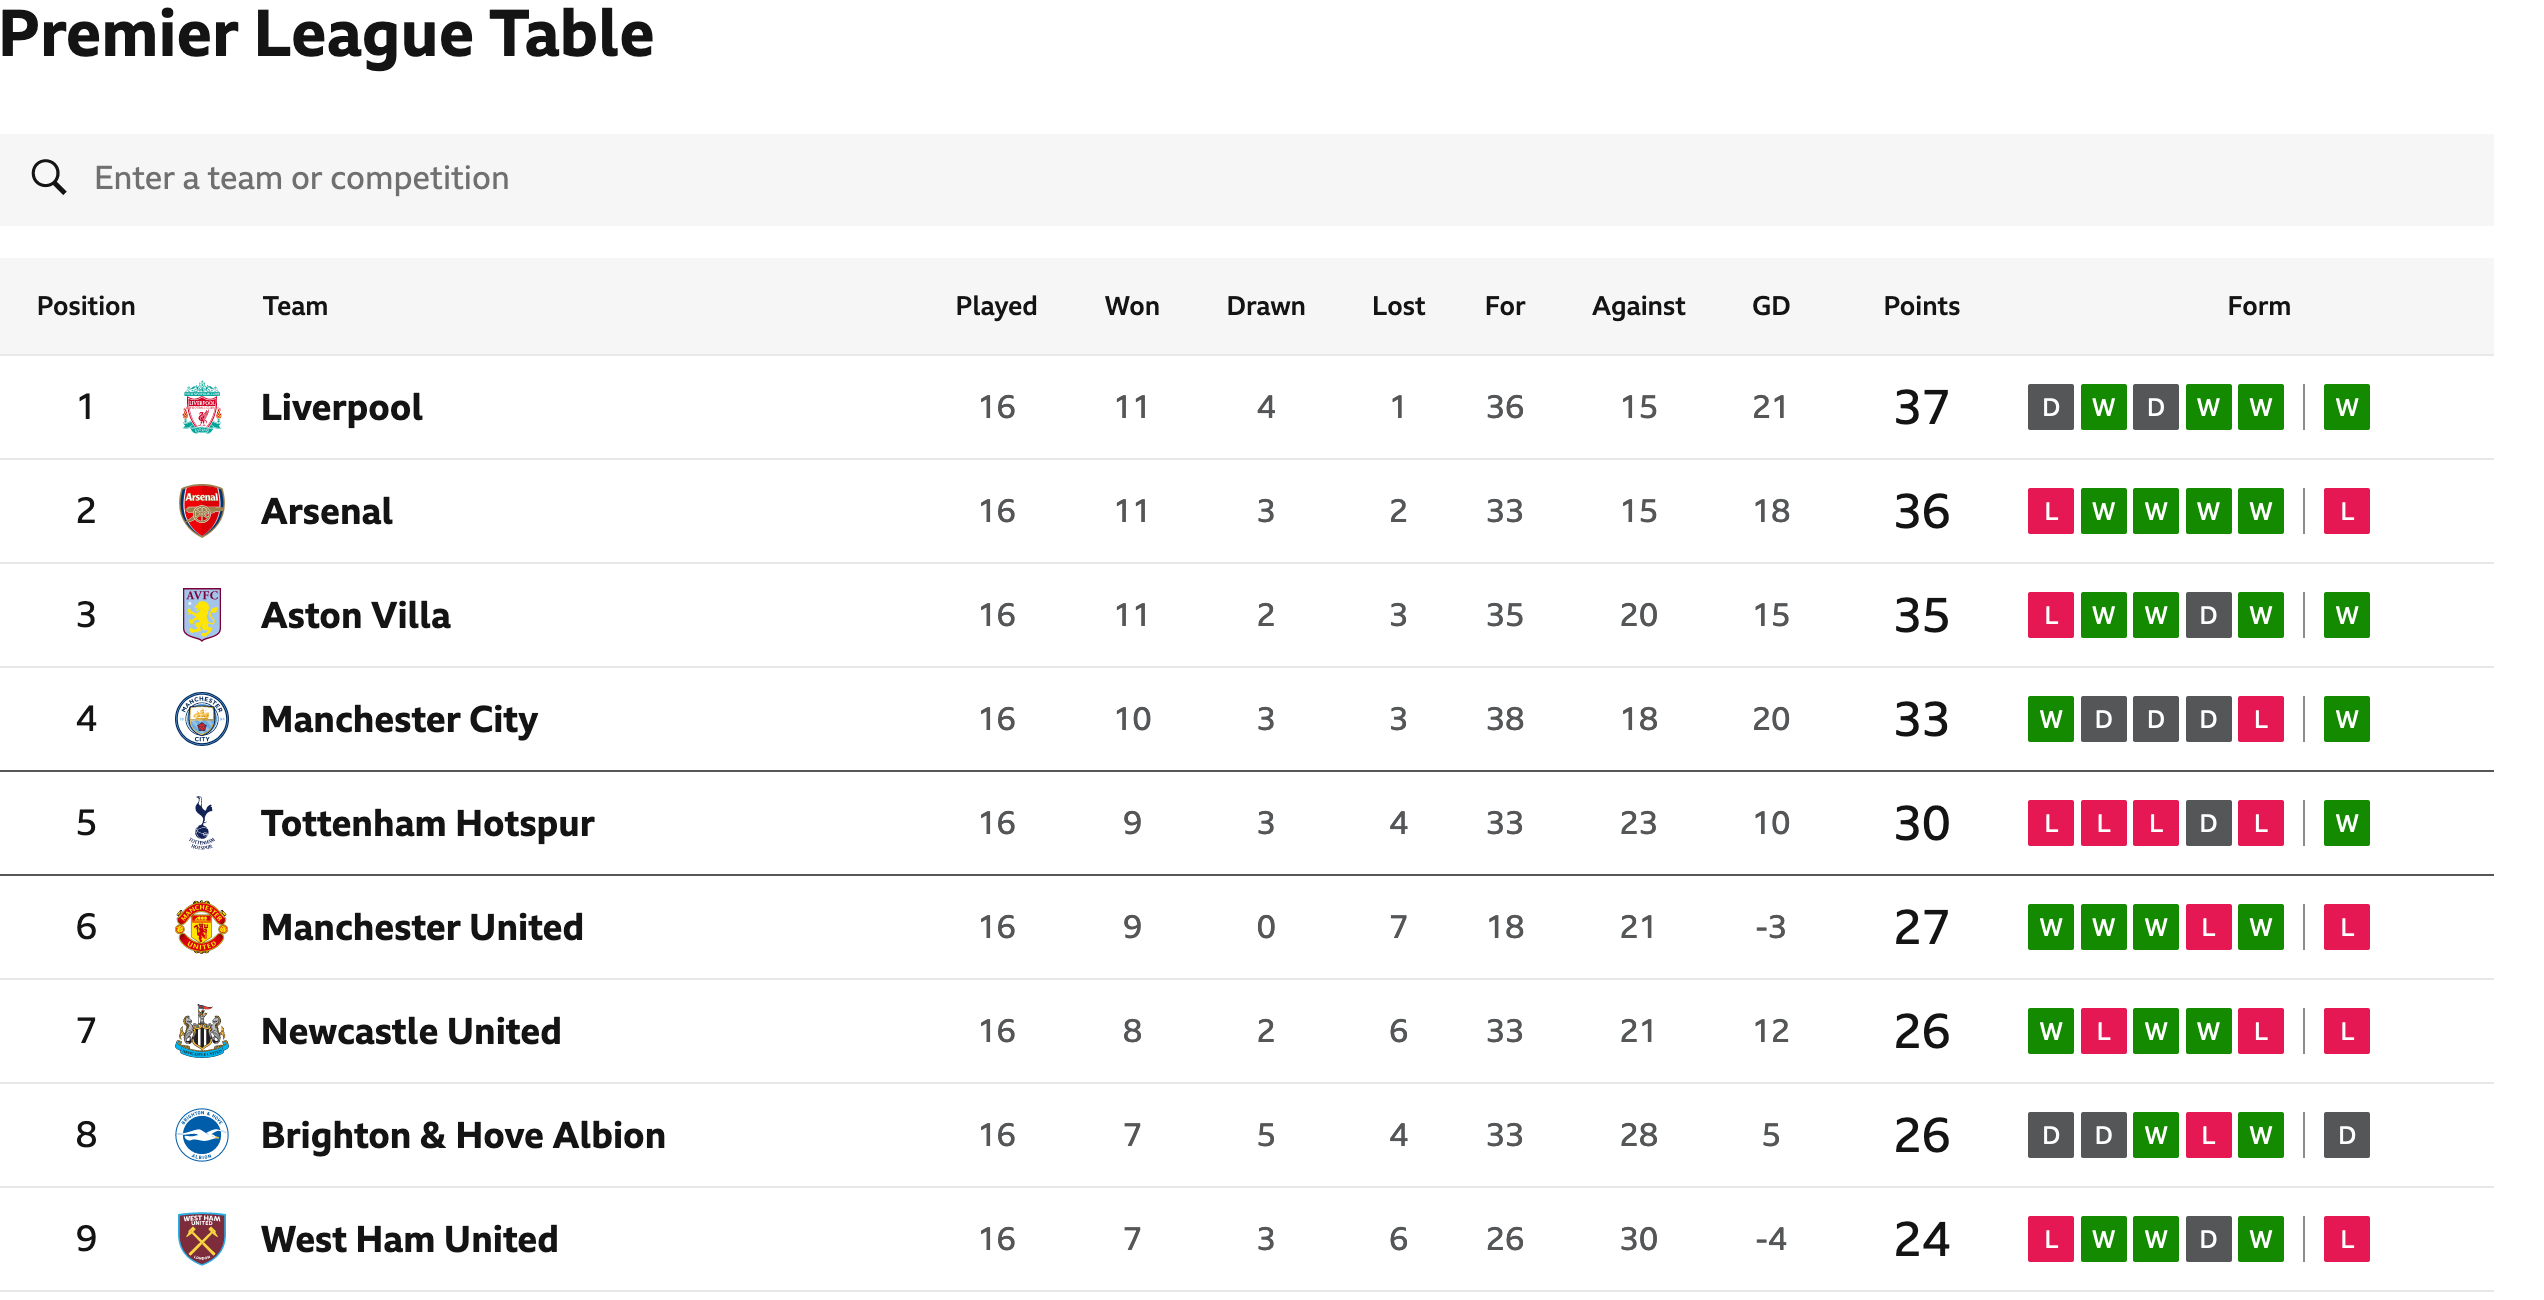Click the Manchester United crest
Image resolution: width=2544 pixels, height=1300 pixels.
pos(202,927)
